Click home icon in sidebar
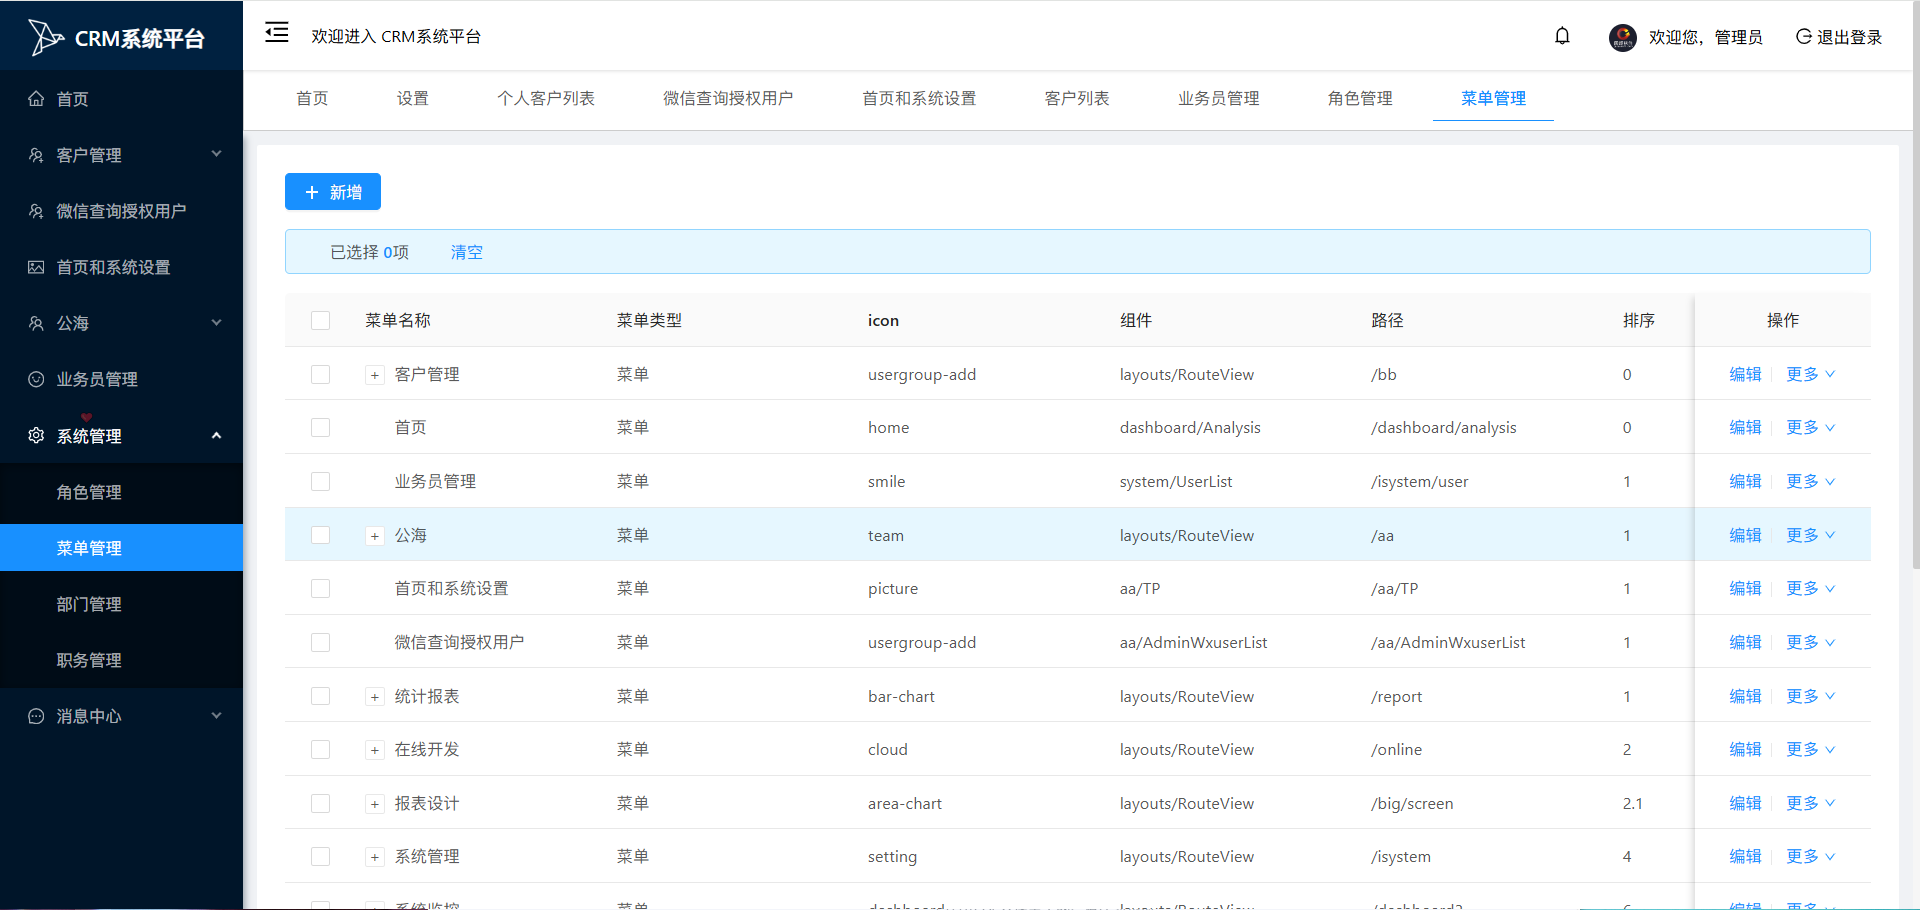Image resolution: width=1920 pixels, height=910 pixels. point(36,98)
